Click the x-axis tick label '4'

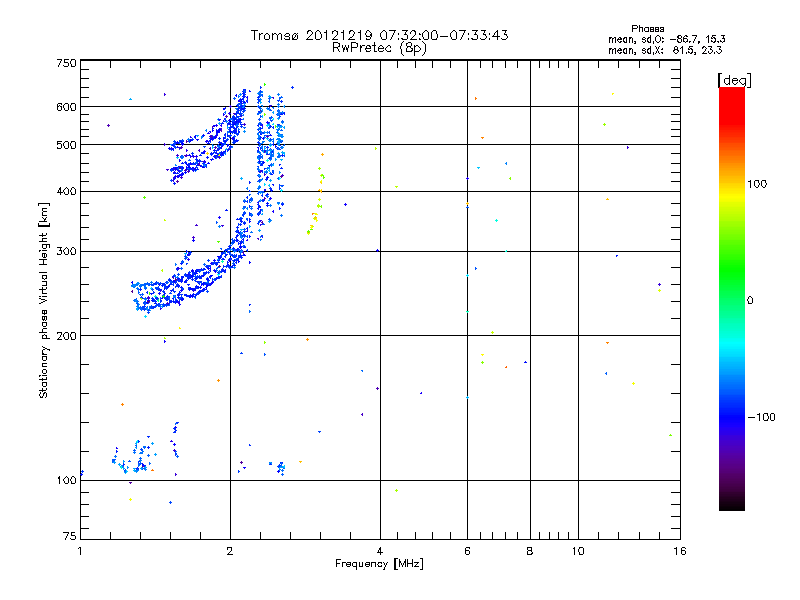[x=380, y=551]
